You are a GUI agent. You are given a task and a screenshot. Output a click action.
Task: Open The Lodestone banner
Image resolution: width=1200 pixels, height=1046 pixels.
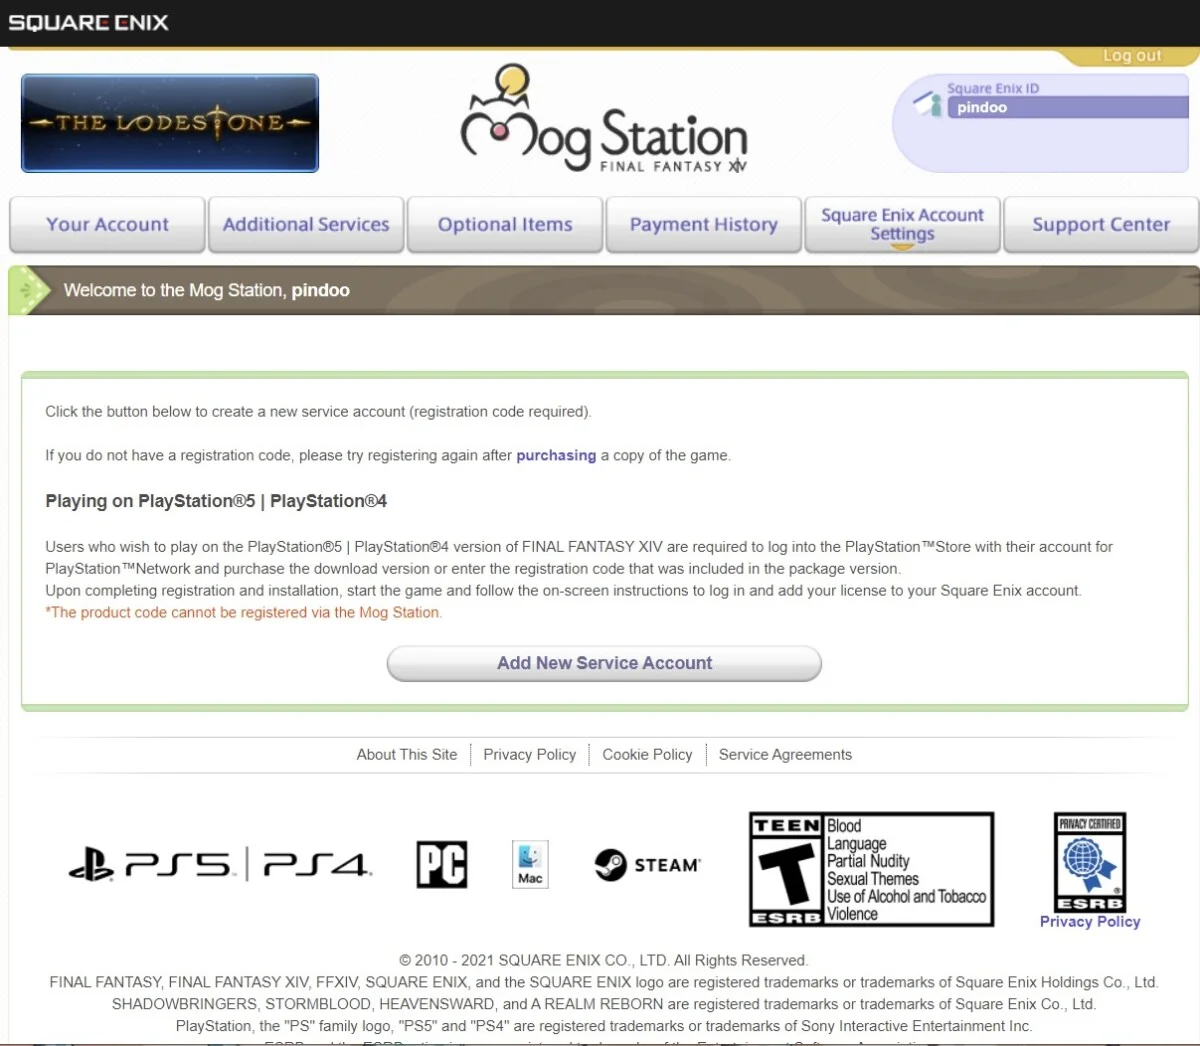tap(170, 123)
